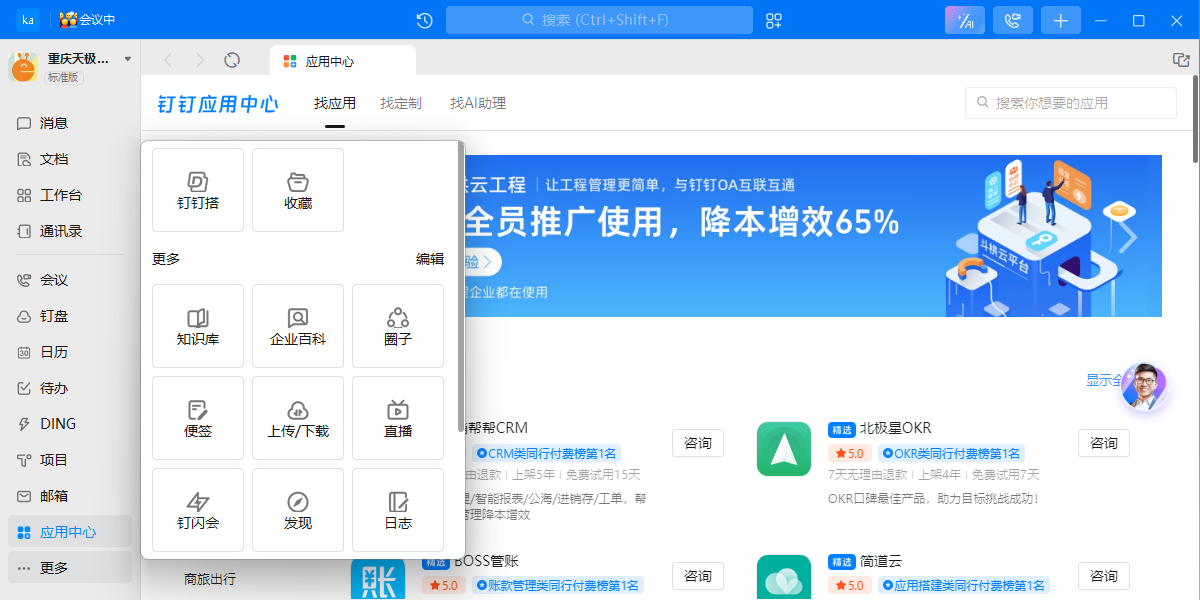Click the phone call button in title bar

[x=1013, y=20]
